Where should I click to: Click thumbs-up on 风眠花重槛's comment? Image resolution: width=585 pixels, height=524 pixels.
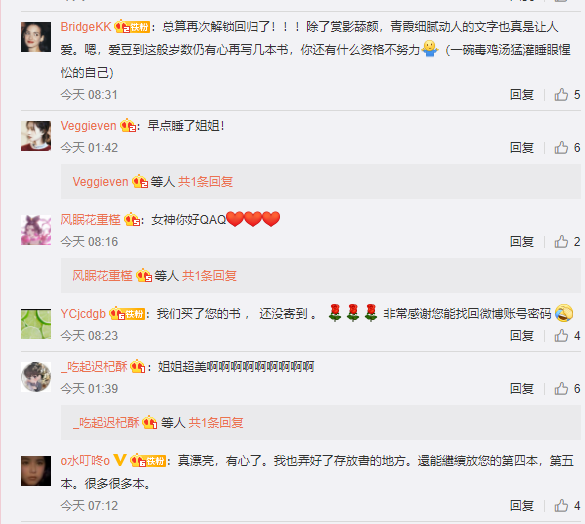561,242
